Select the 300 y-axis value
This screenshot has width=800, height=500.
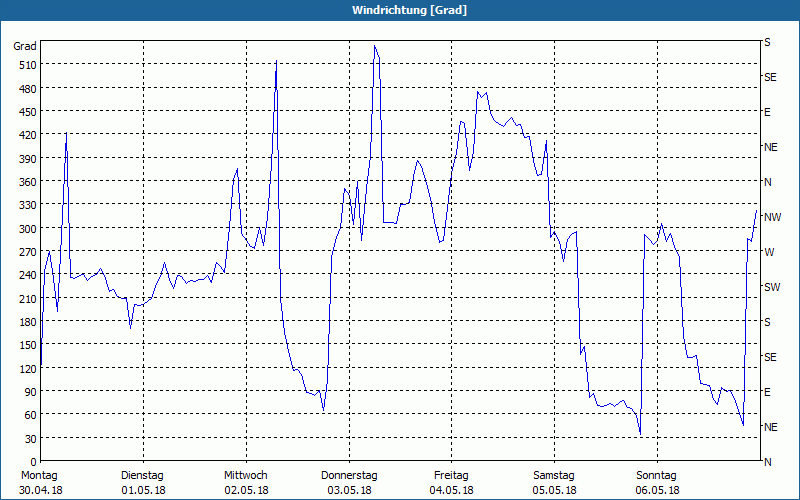click(x=28, y=229)
